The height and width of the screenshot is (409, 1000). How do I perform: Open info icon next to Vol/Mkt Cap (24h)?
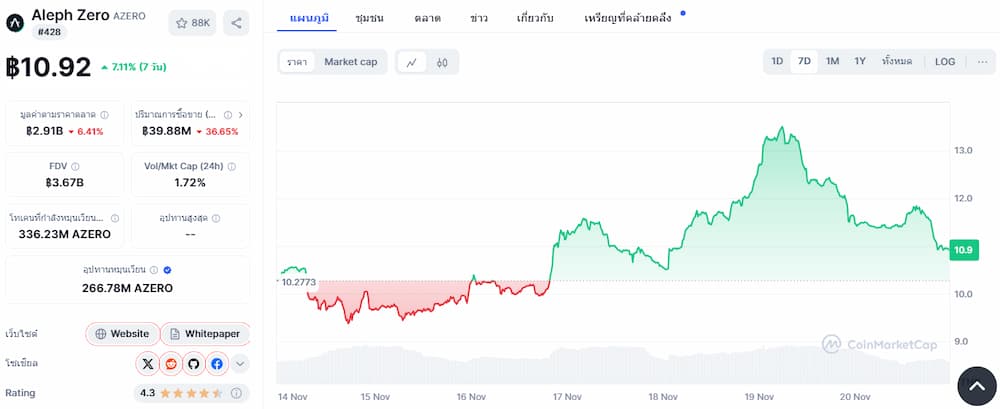click(x=232, y=167)
